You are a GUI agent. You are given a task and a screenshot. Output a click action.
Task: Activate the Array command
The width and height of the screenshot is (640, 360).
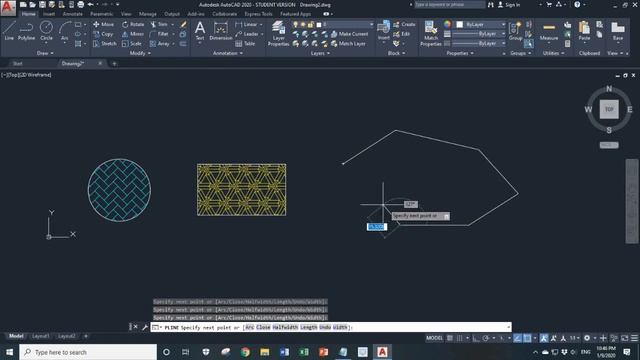(160, 44)
